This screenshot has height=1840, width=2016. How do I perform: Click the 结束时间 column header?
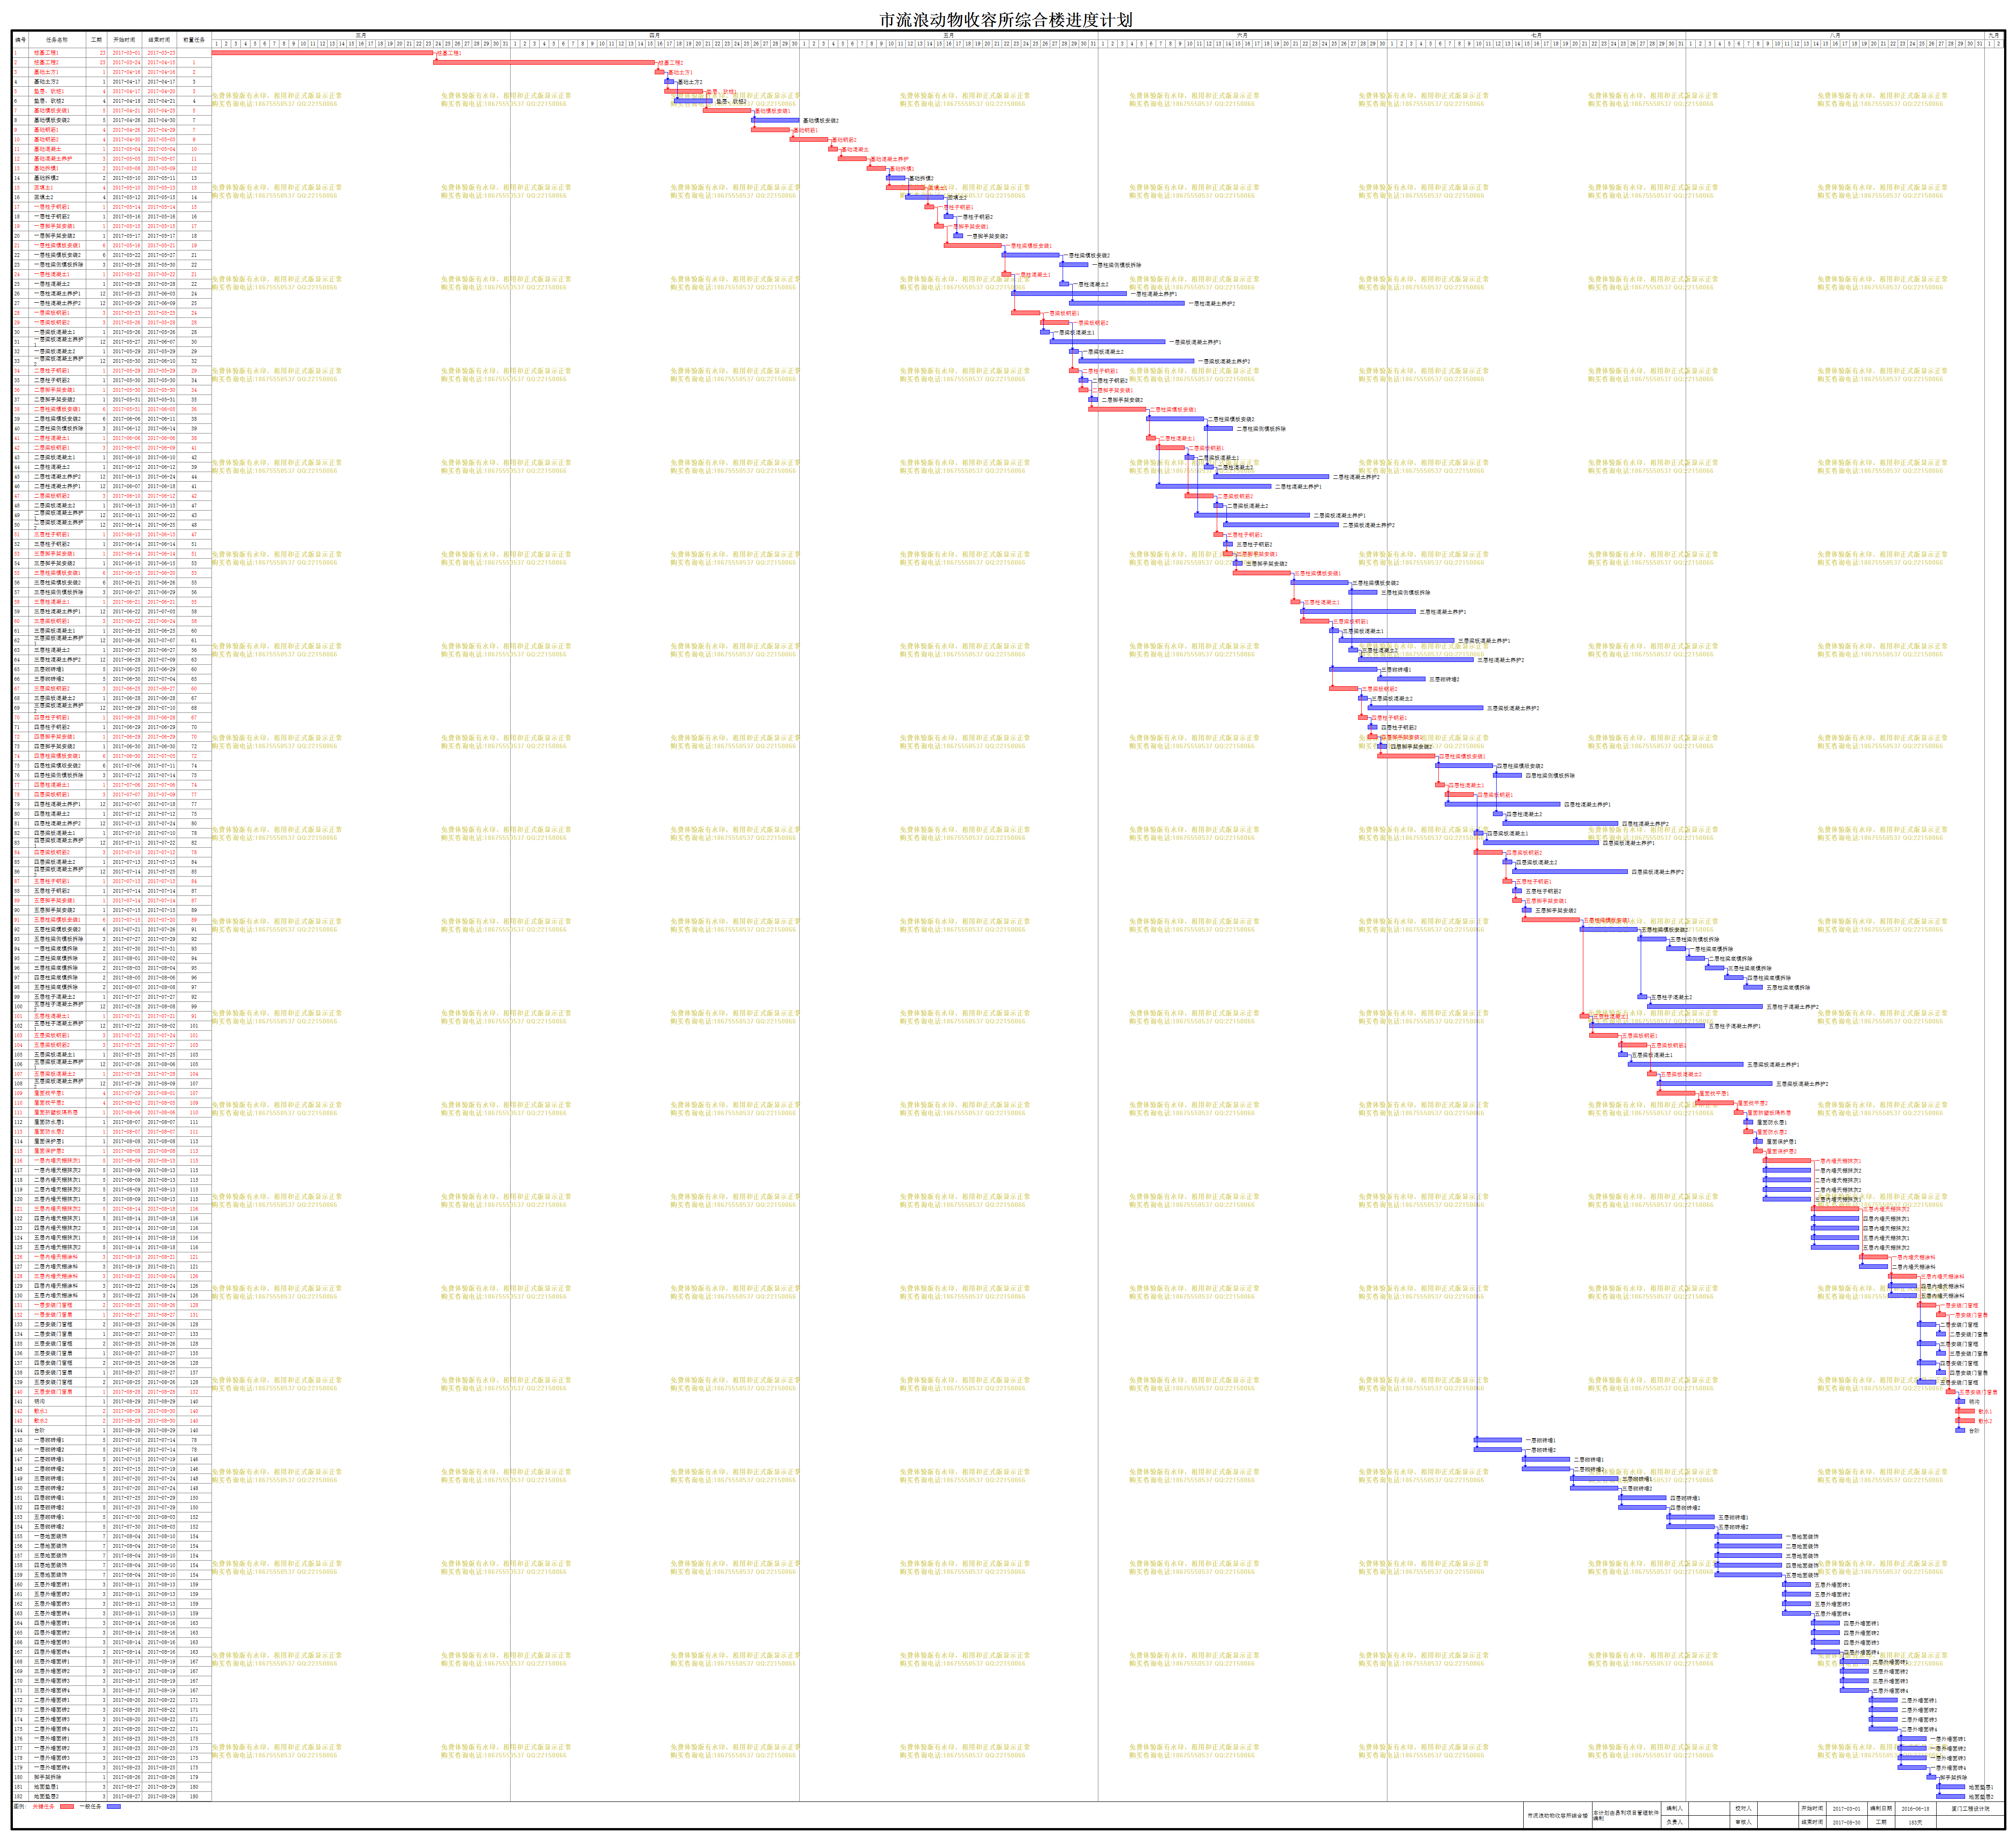(160, 40)
